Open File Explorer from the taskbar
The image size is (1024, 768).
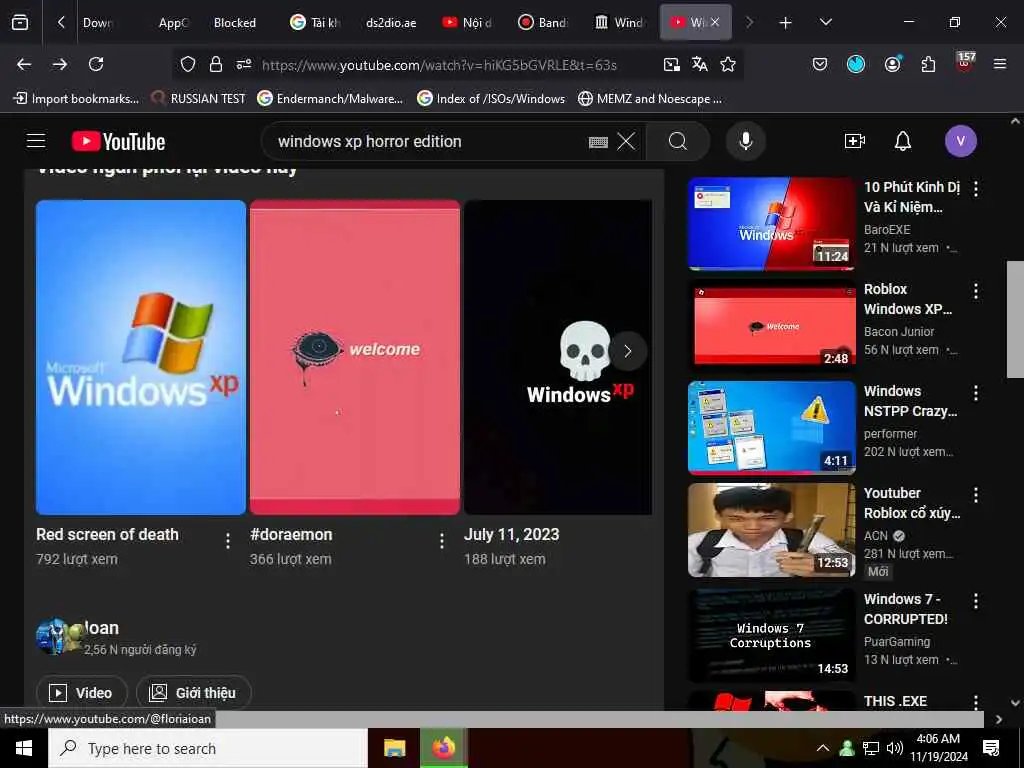394,748
